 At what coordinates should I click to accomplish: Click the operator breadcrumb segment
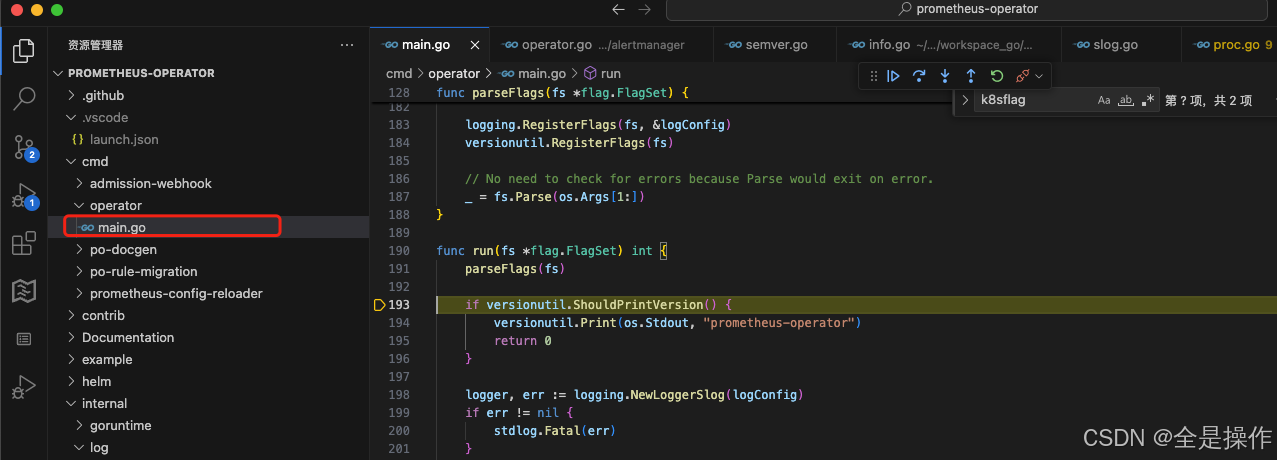454,73
